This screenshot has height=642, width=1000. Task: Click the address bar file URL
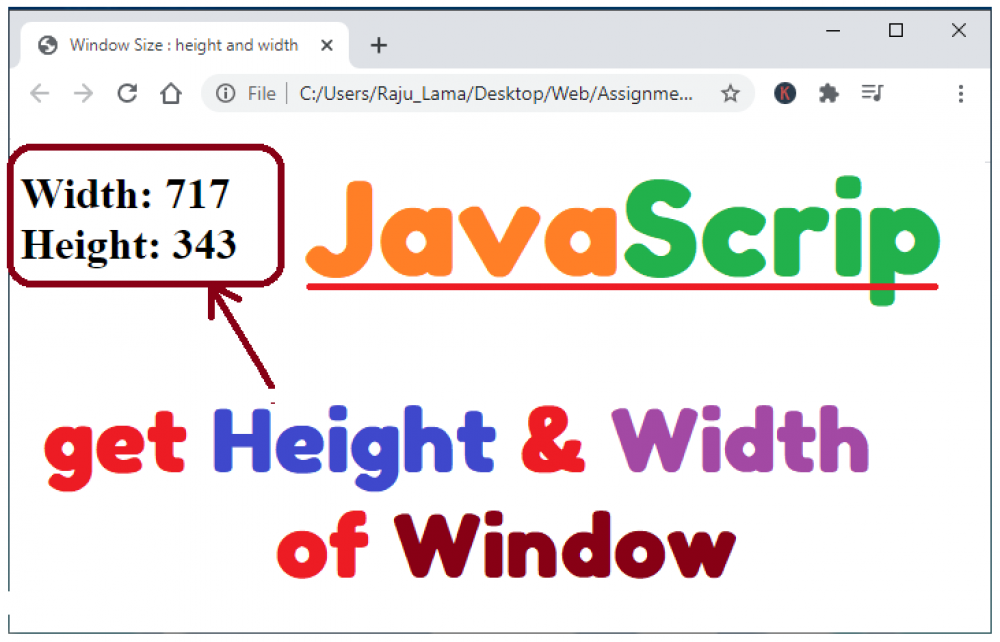click(x=496, y=94)
